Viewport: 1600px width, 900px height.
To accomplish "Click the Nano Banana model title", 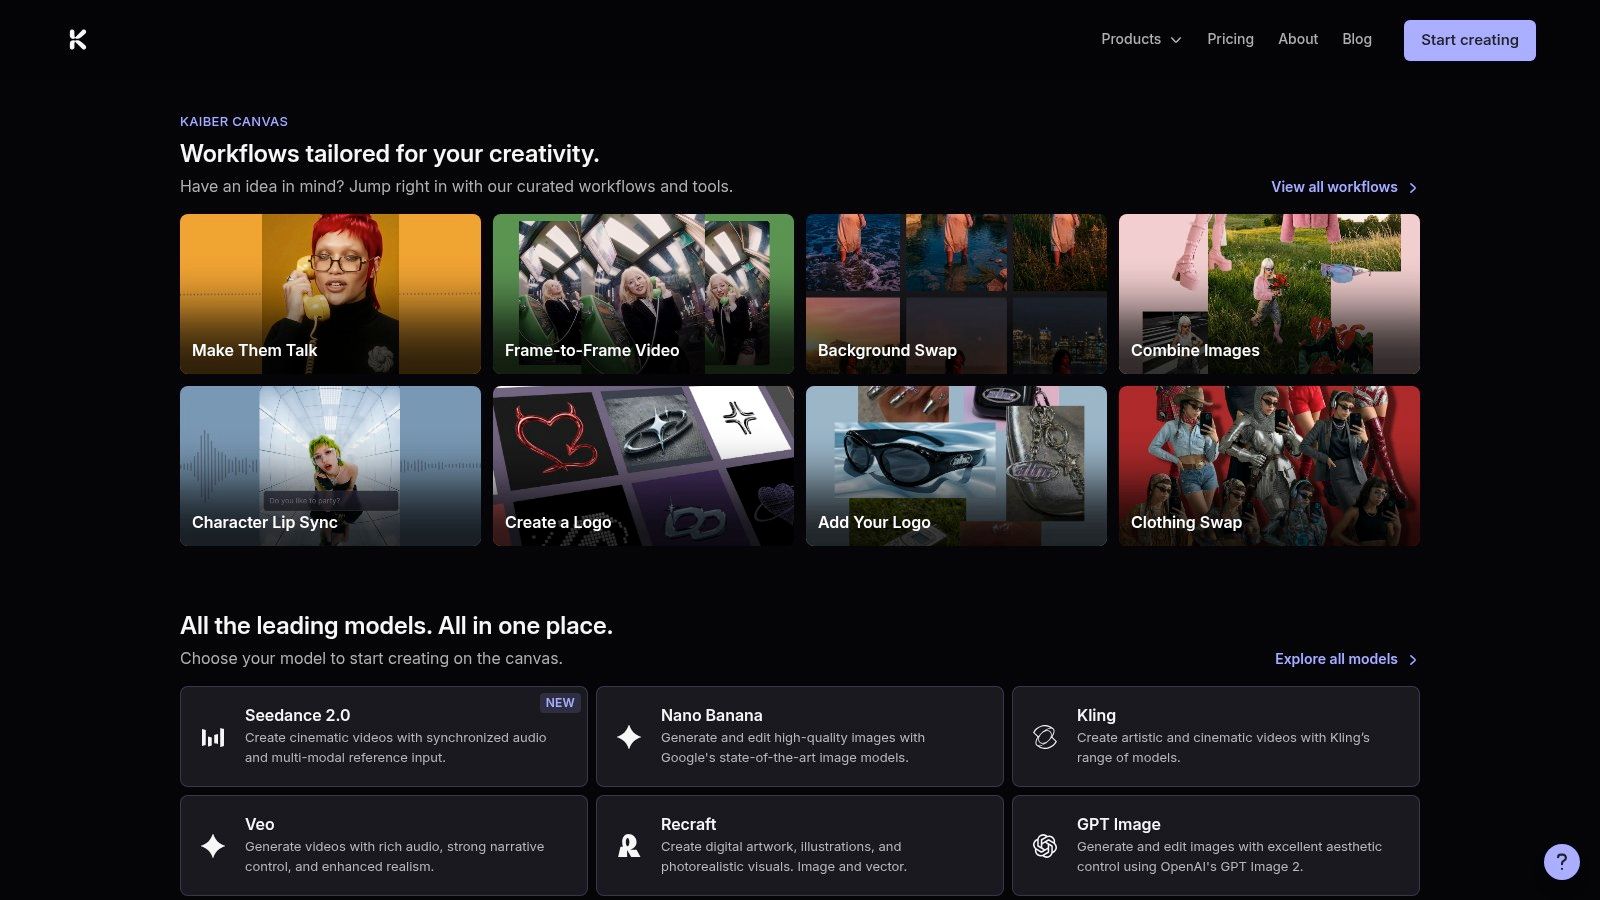I will (x=711, y=715).
